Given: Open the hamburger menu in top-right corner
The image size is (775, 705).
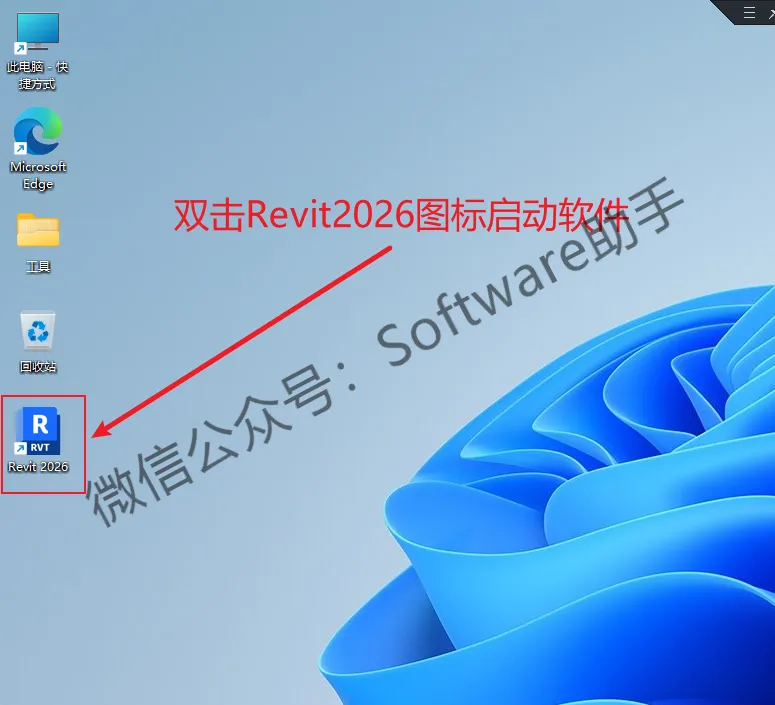Looking at the screenshot, I should tap(749, 12).
